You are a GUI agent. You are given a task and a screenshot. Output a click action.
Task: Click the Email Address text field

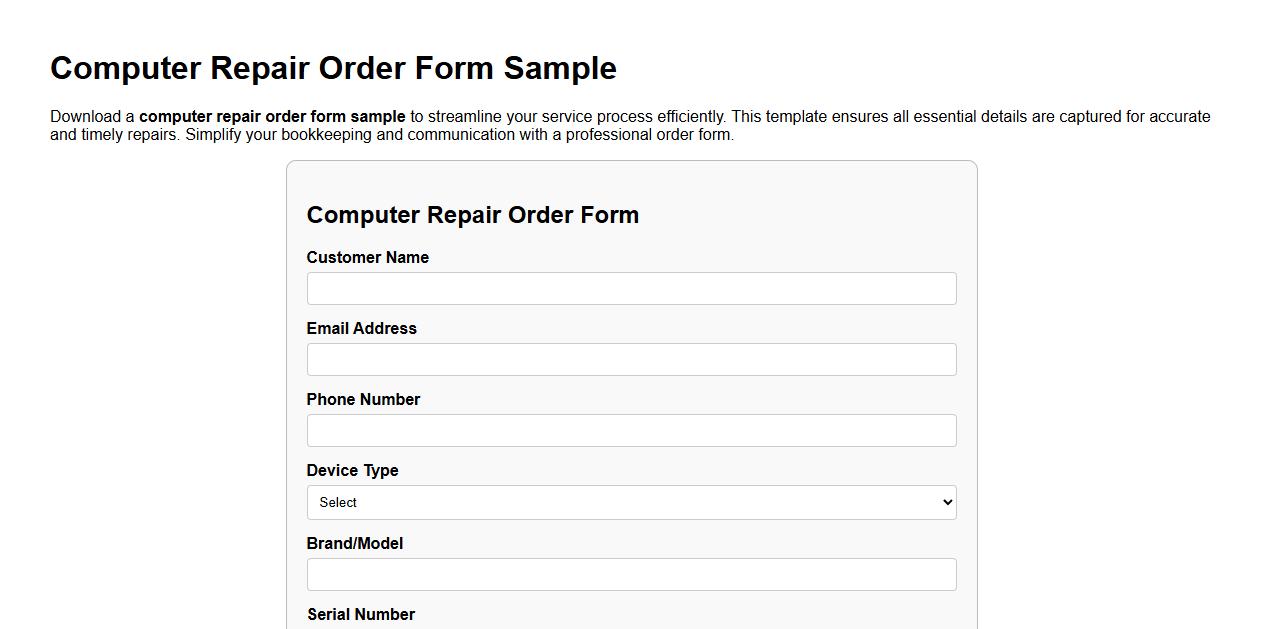(x=631, y=359)
